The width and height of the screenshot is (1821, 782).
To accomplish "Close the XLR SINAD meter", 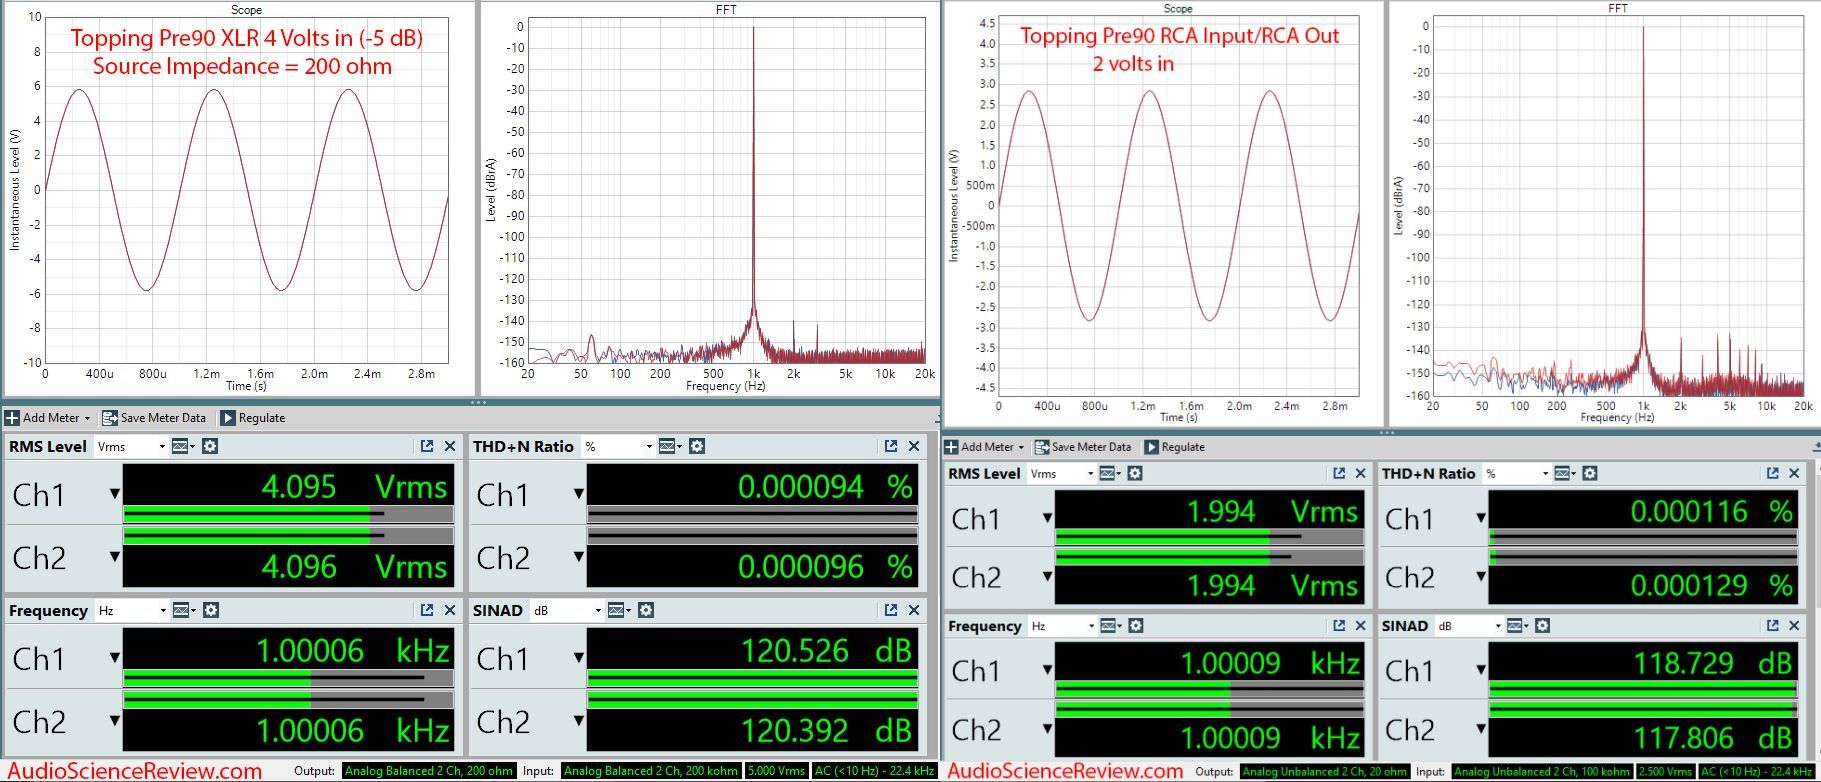I will pos(914,610).
